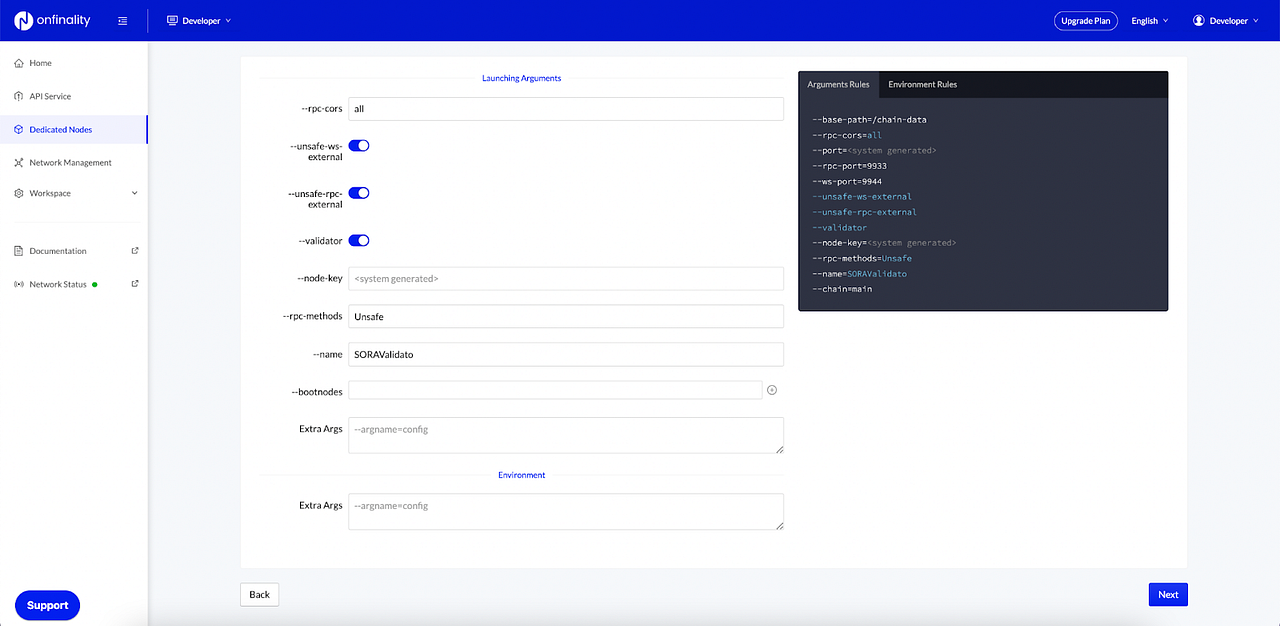Image resolution: width=1280 pixels, height=626 pixels.
Task: Open the Network Status link
Action: point(58,284)
